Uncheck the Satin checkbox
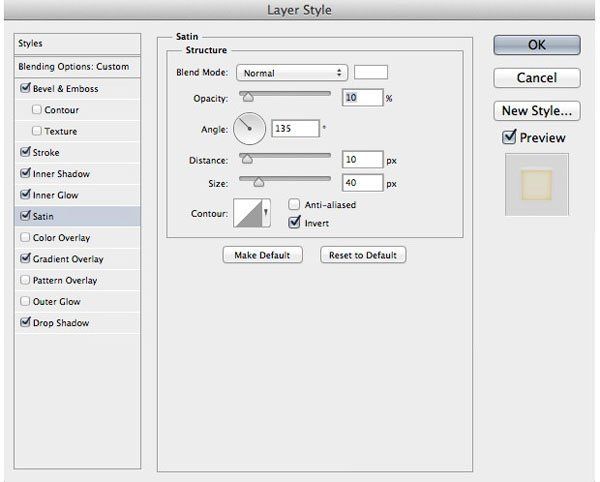Image resolution: width=600 pixels, height=482 pixels. point(25,216)
